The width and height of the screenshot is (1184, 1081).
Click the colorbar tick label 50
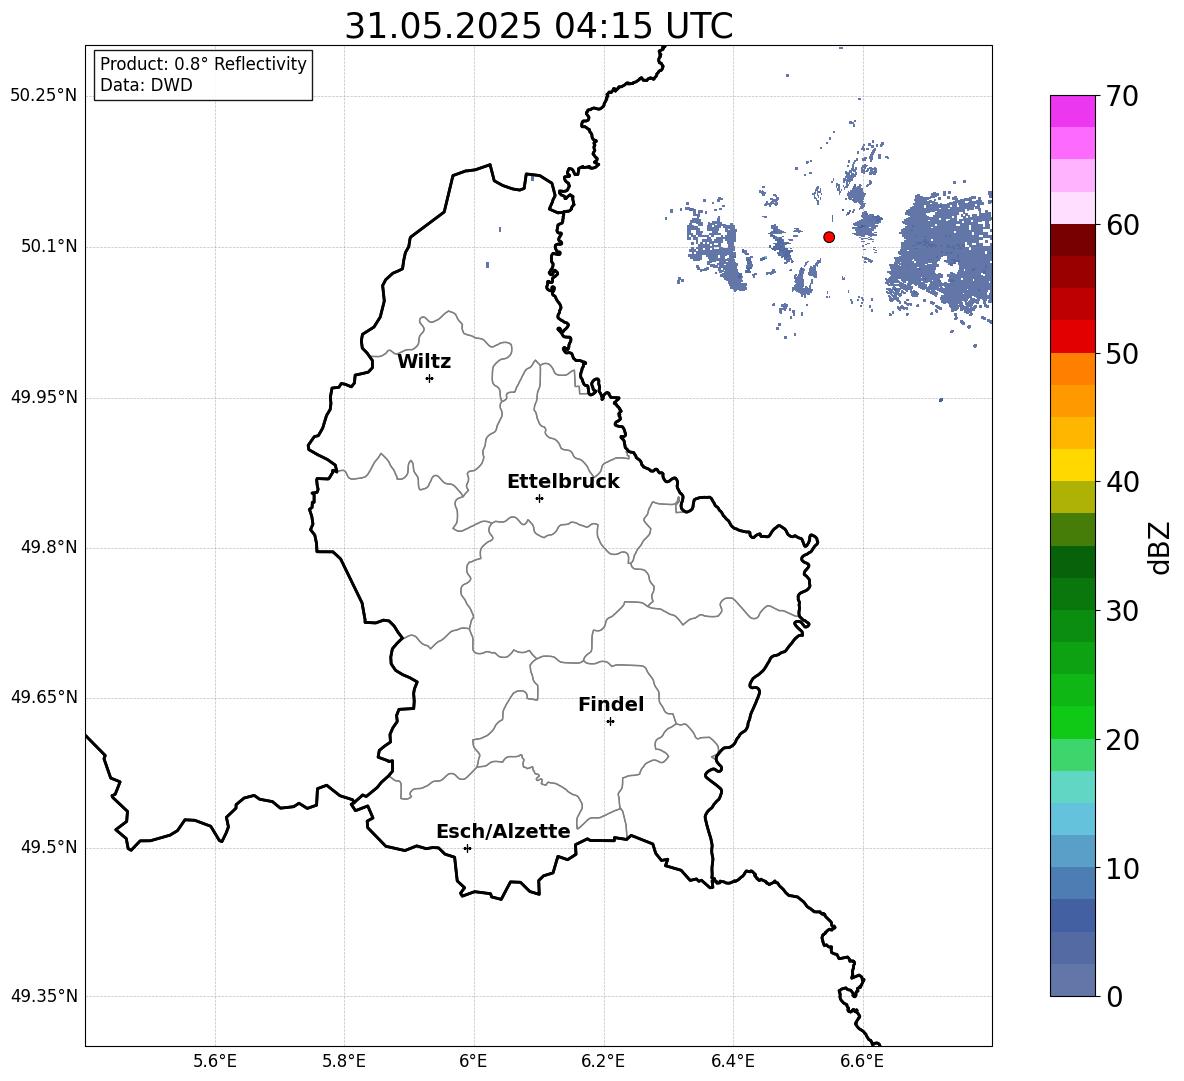pos(1122,354)
